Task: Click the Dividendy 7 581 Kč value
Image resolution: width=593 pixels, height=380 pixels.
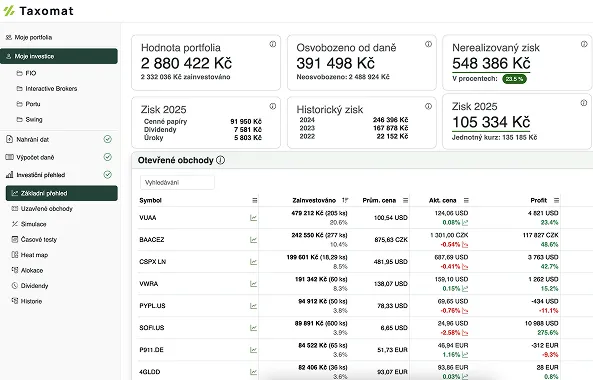Action: point(248,130)
